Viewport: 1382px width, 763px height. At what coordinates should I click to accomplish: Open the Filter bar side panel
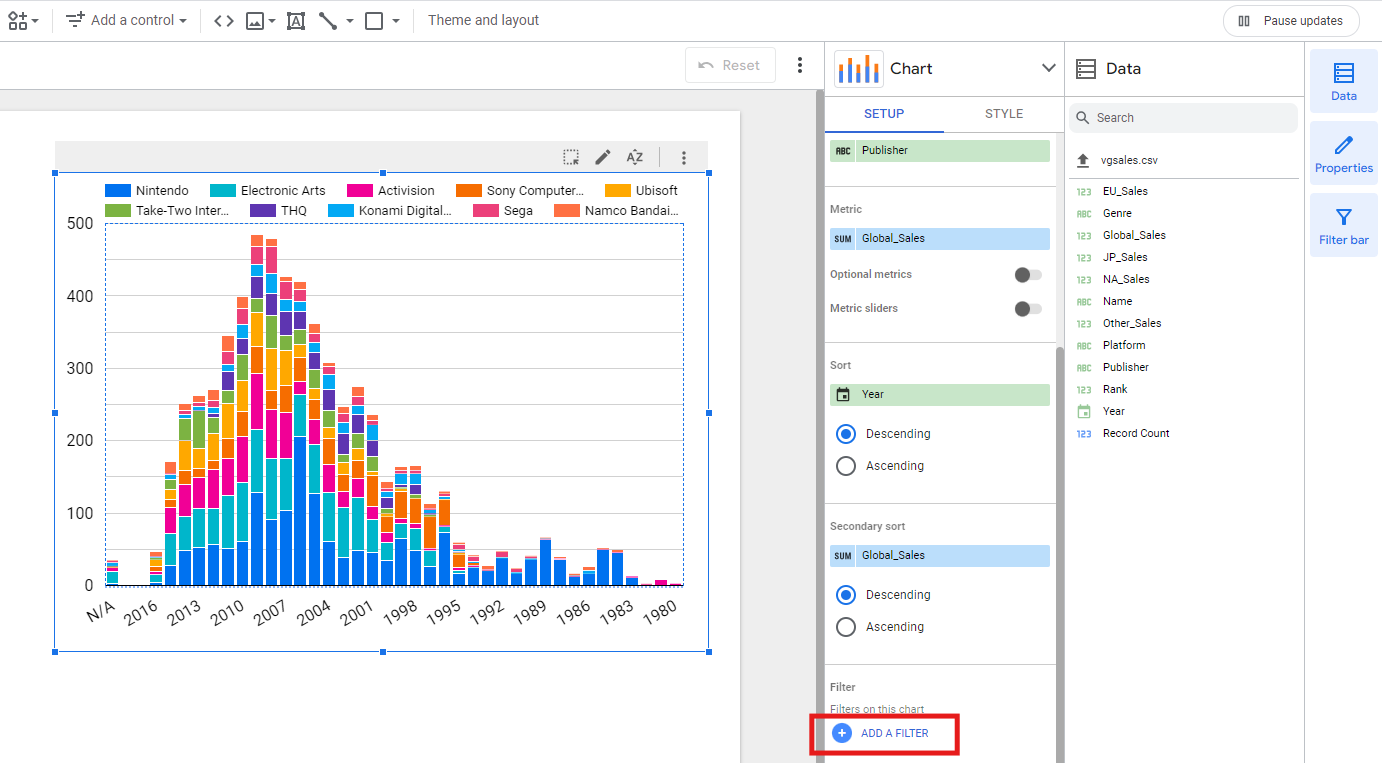point(1344,226)
